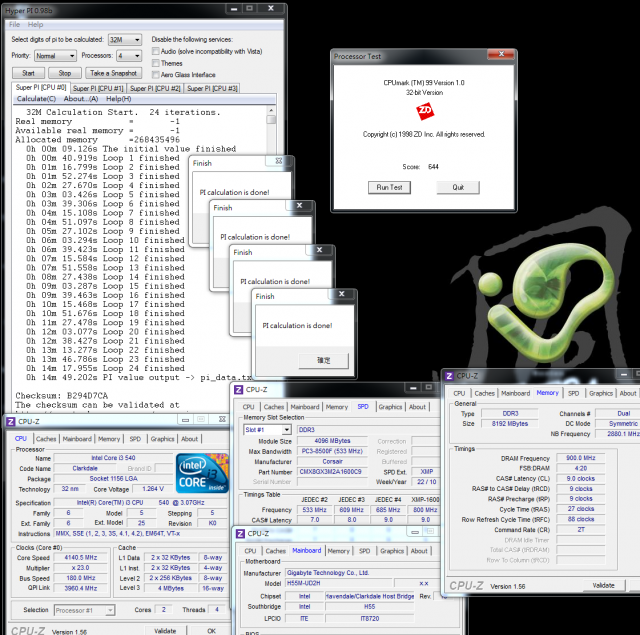
Task: Open Caches tab in CPU-Z CPU window
Action: 46,439
